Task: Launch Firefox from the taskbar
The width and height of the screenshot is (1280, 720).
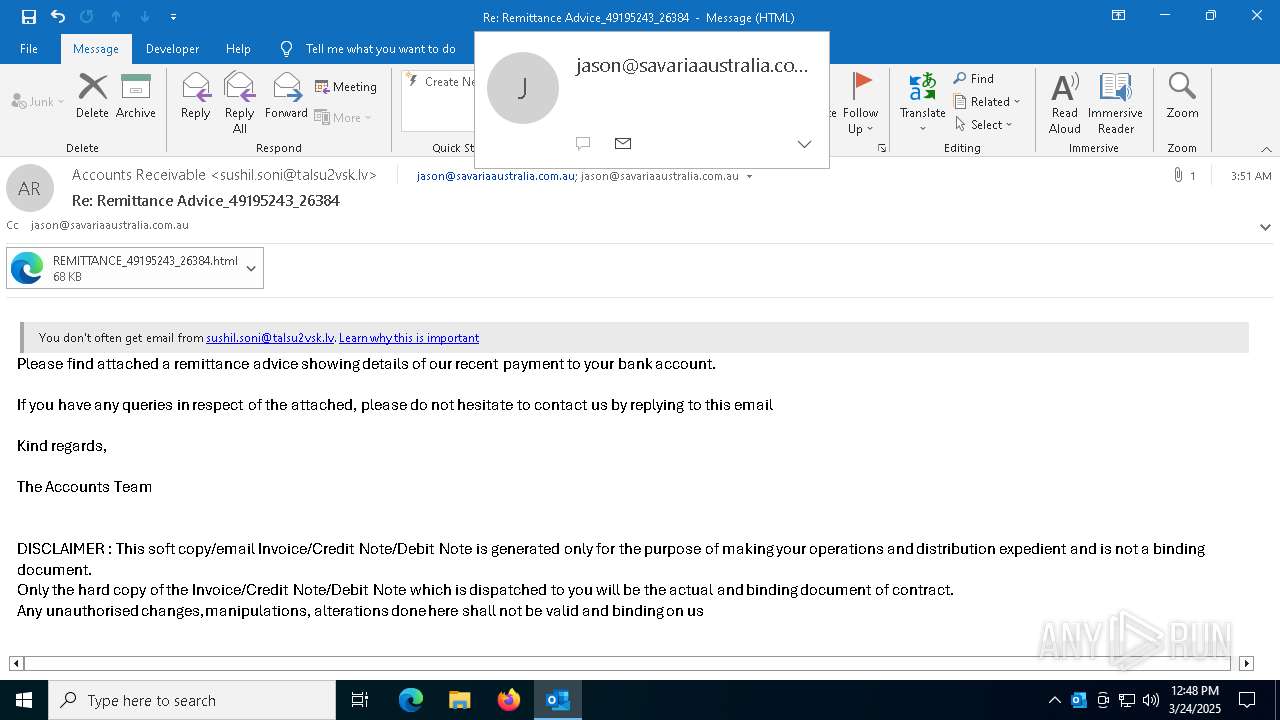Action: point(509,700)
